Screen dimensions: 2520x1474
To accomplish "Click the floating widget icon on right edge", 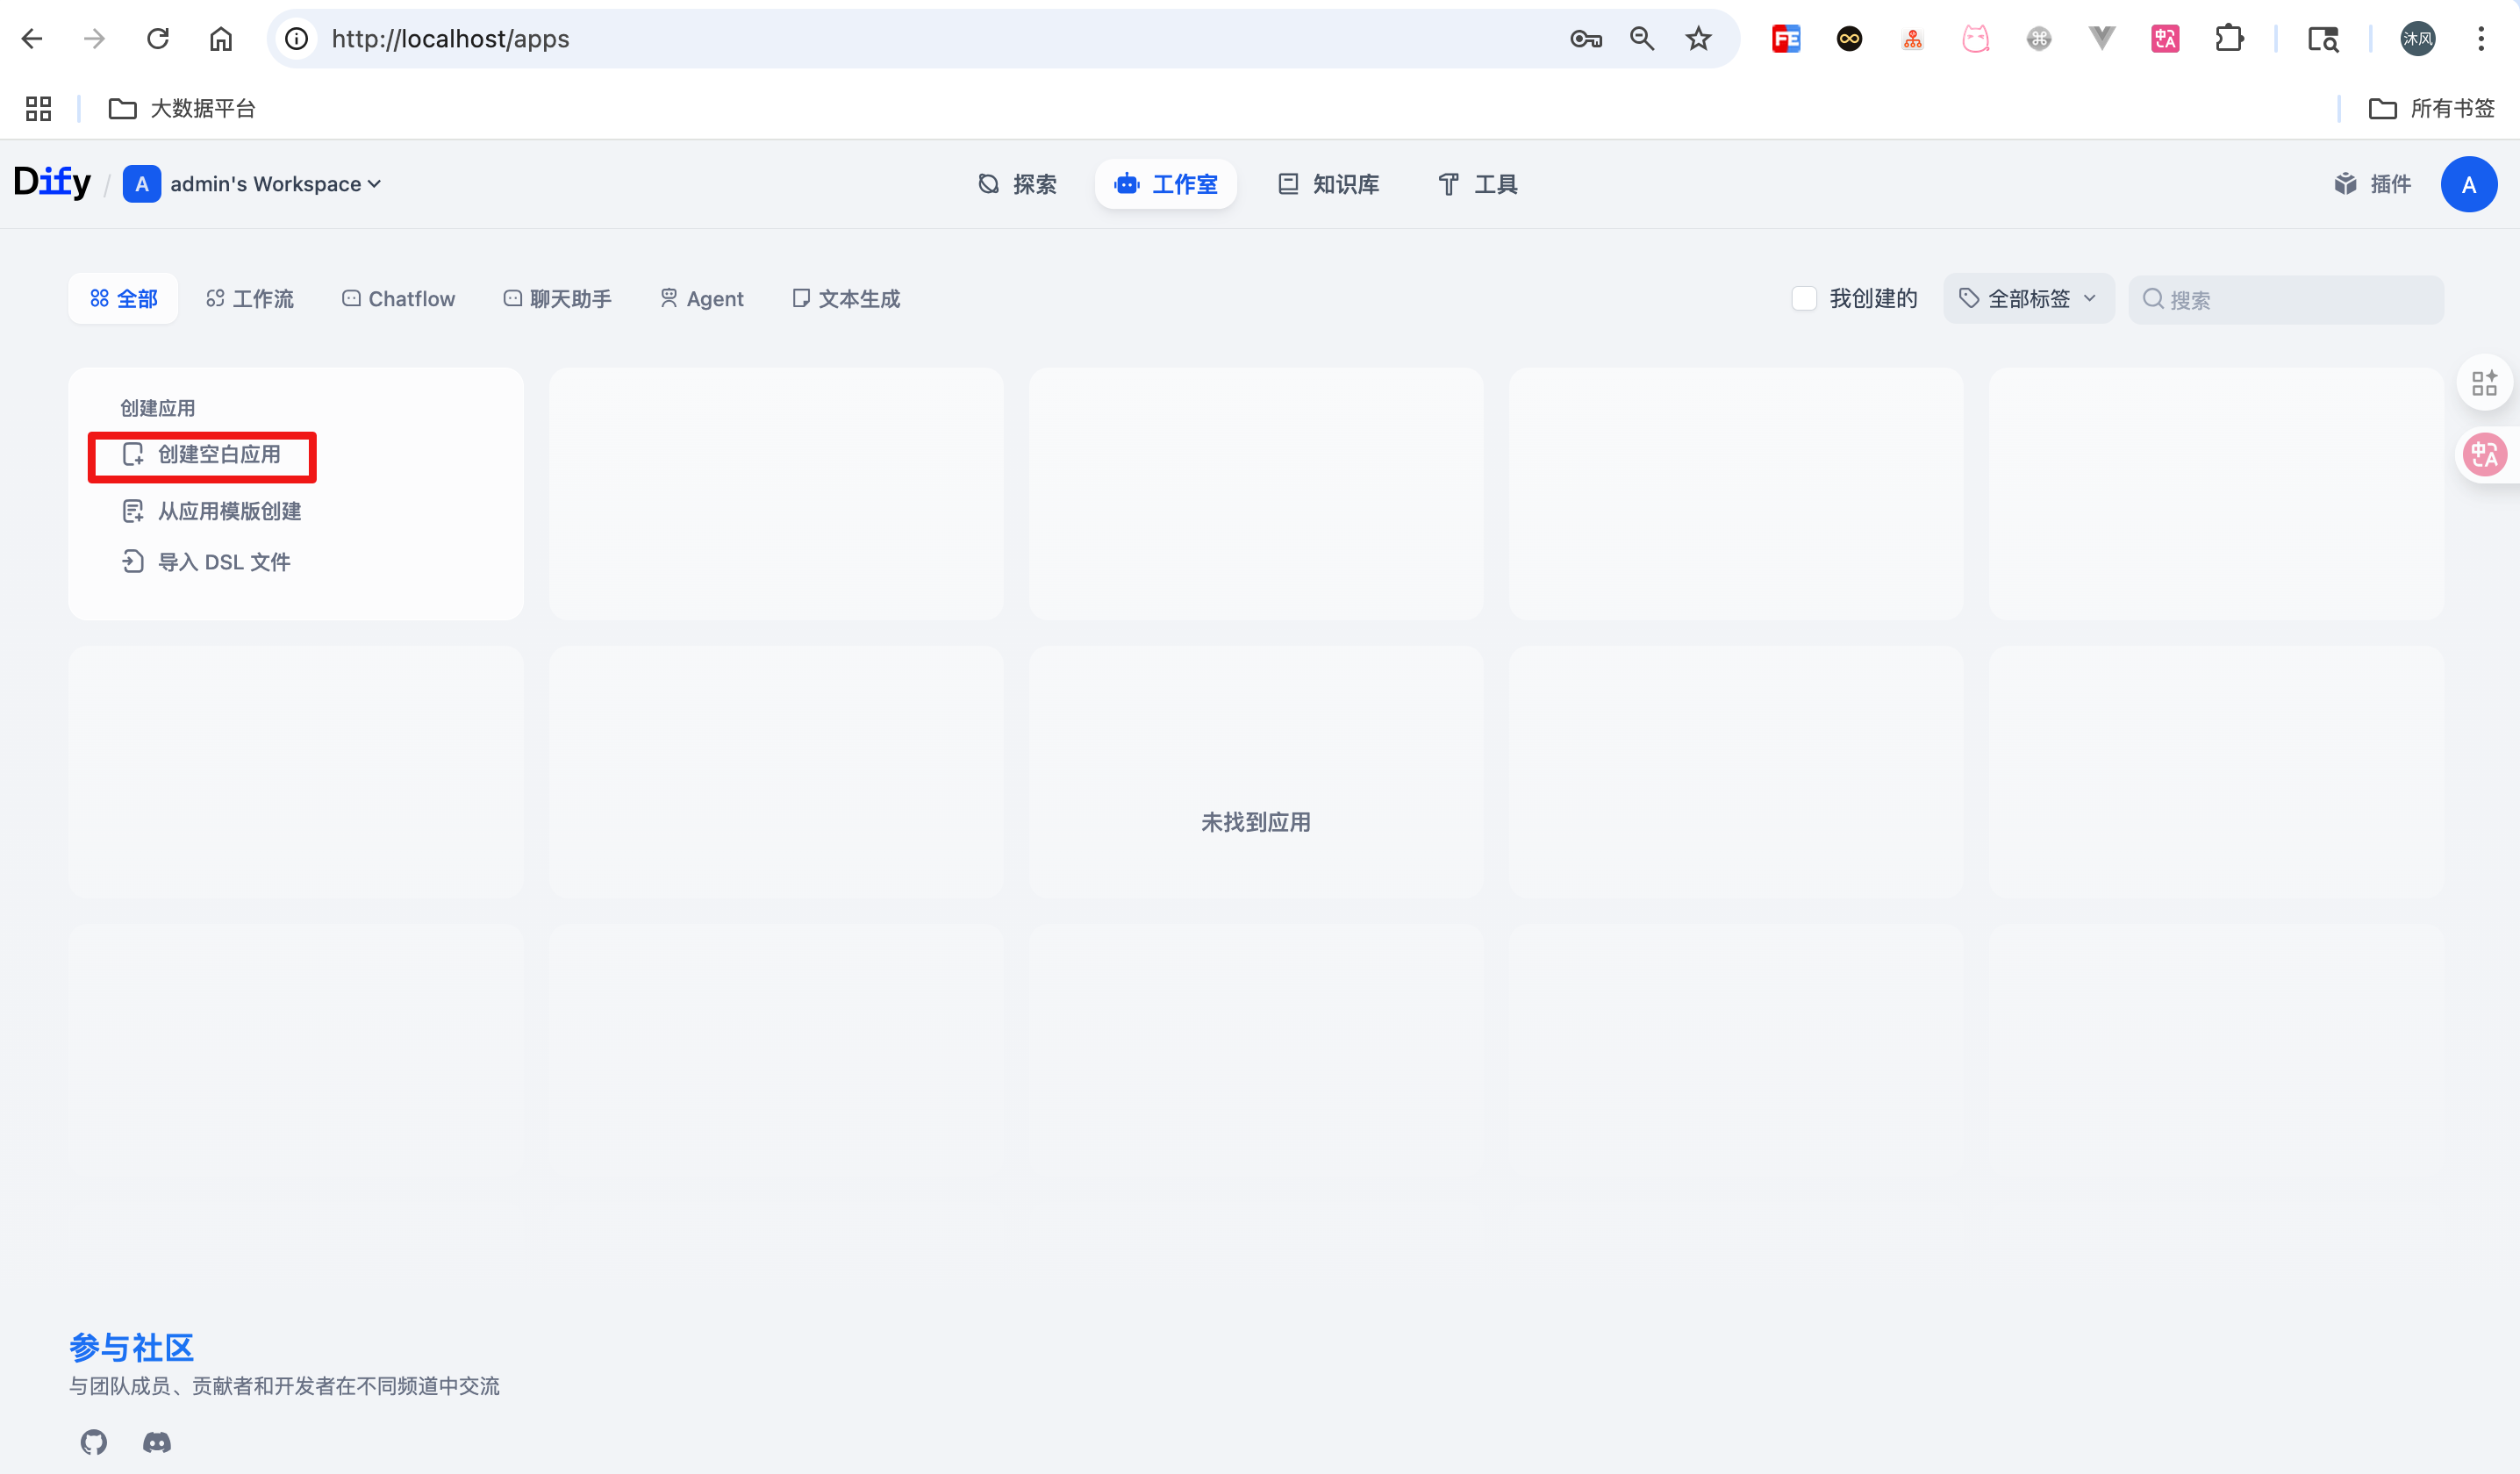I will click(2486, 382).
